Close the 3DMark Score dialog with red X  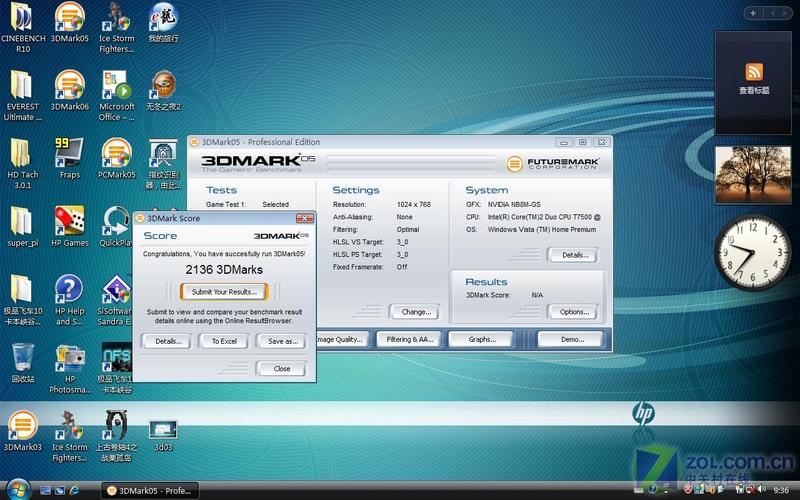305,218
